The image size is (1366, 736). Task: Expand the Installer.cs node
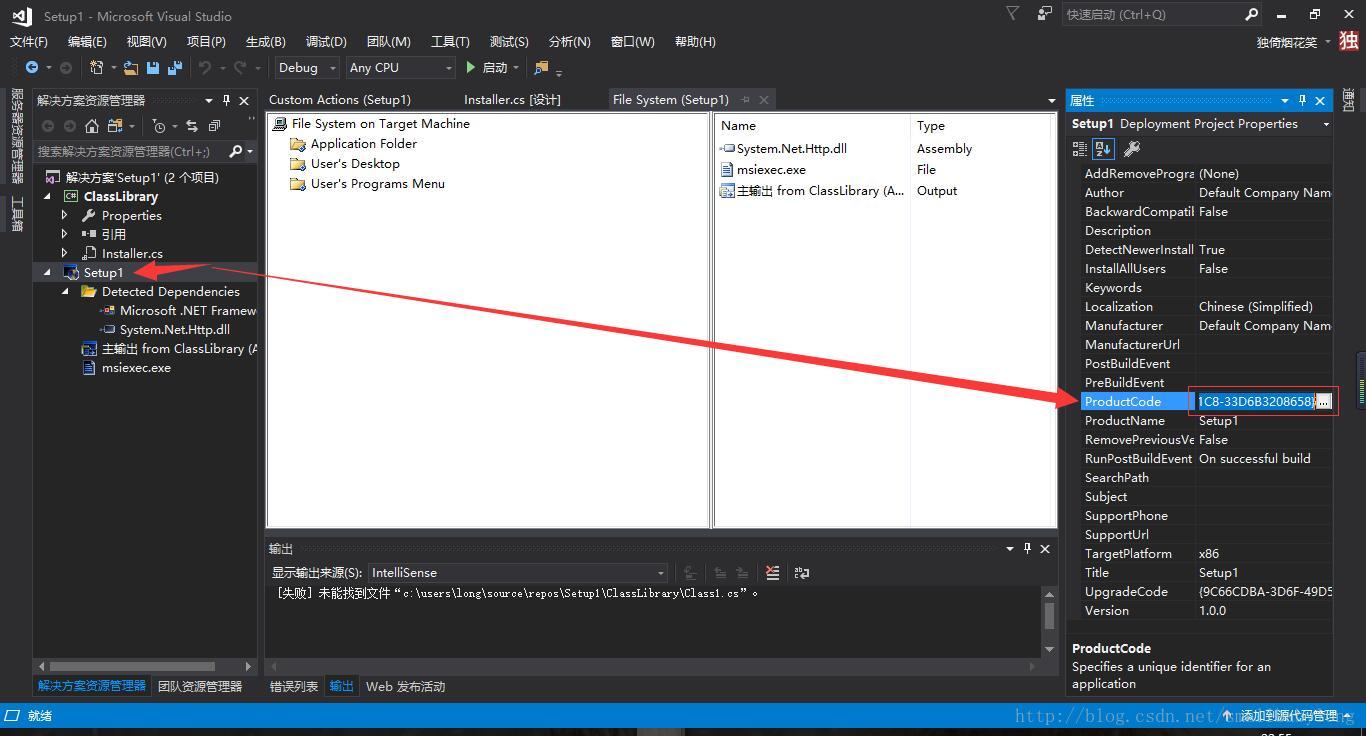pyautogui.click(x=65, y=253)
